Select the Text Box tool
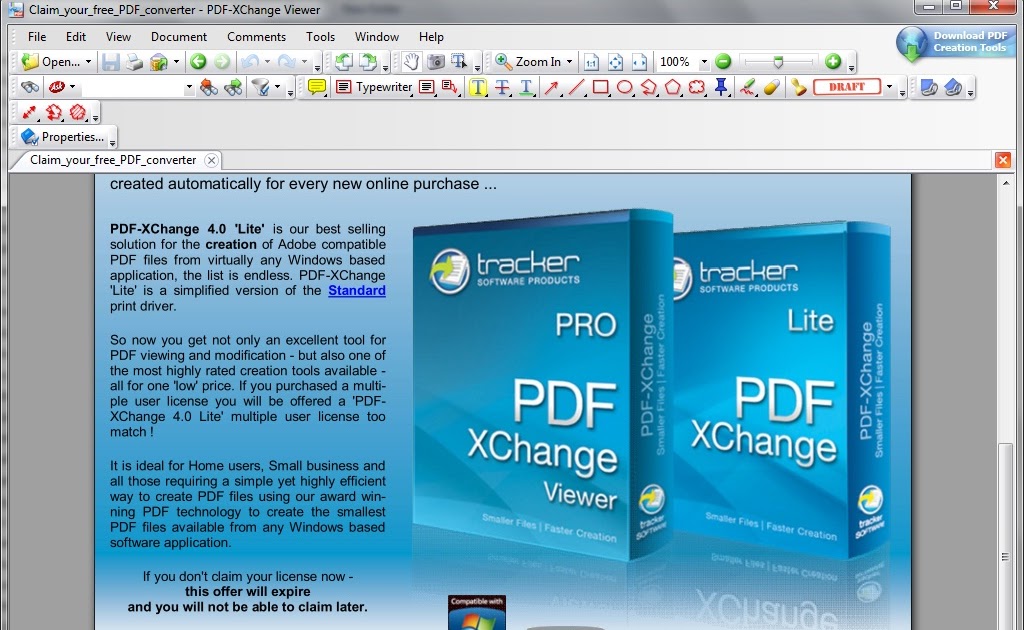Viewport: 1024px width, 630px height. tap(426, 87)
